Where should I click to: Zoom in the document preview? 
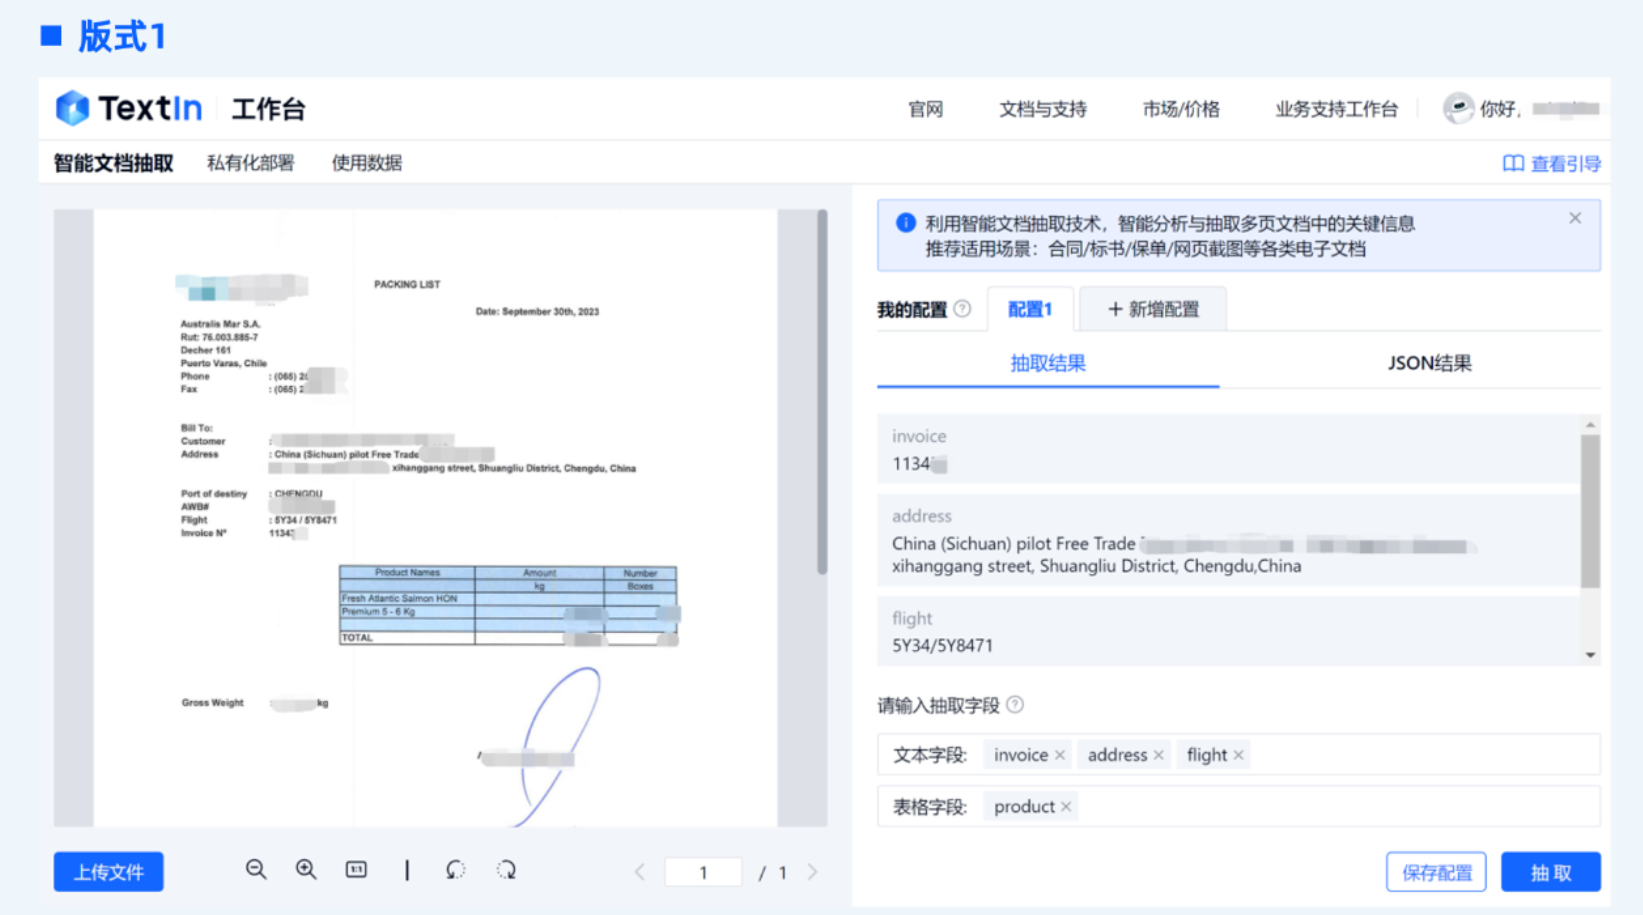tap(306, 870)
